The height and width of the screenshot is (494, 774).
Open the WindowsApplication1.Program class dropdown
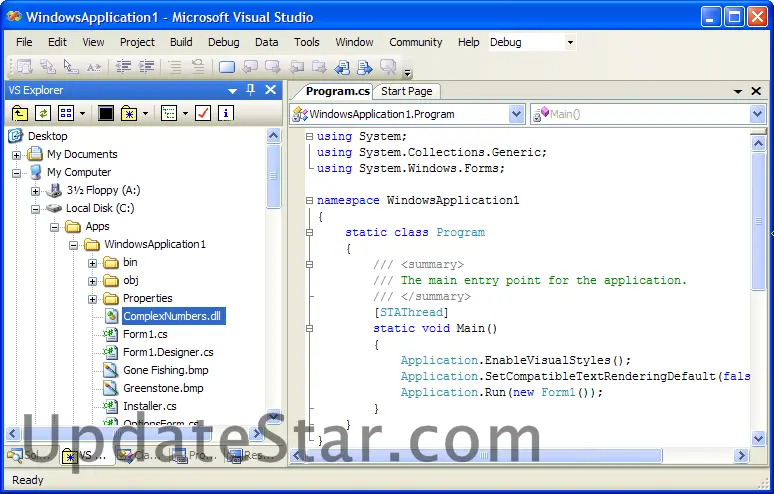point(516,114)
